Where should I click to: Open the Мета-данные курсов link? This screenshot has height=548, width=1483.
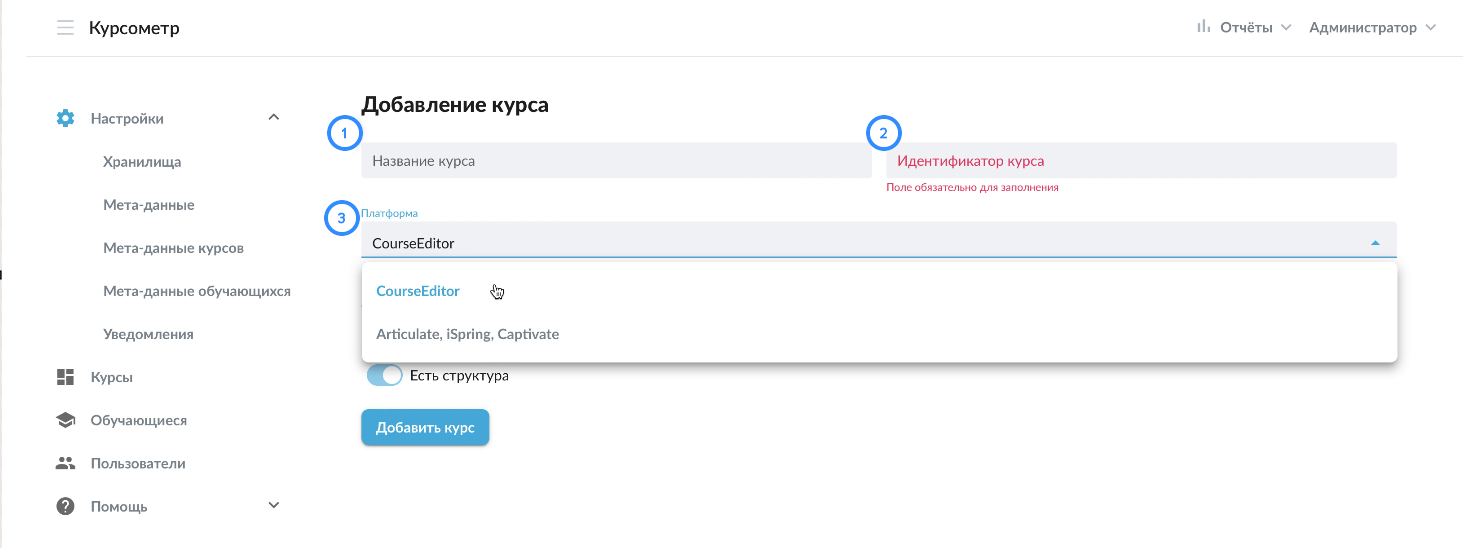coord(173,248)
